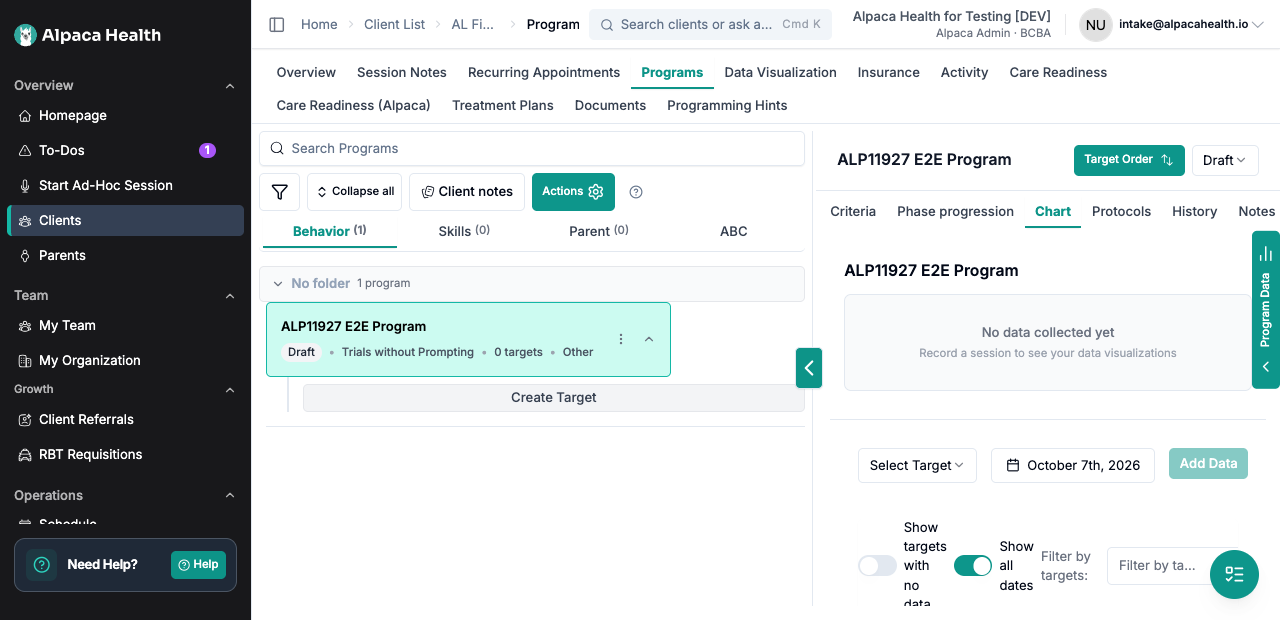Collapse the Operations sidebar section
The width and height of the screenshot is (1280, 620).
pos(230,496)
